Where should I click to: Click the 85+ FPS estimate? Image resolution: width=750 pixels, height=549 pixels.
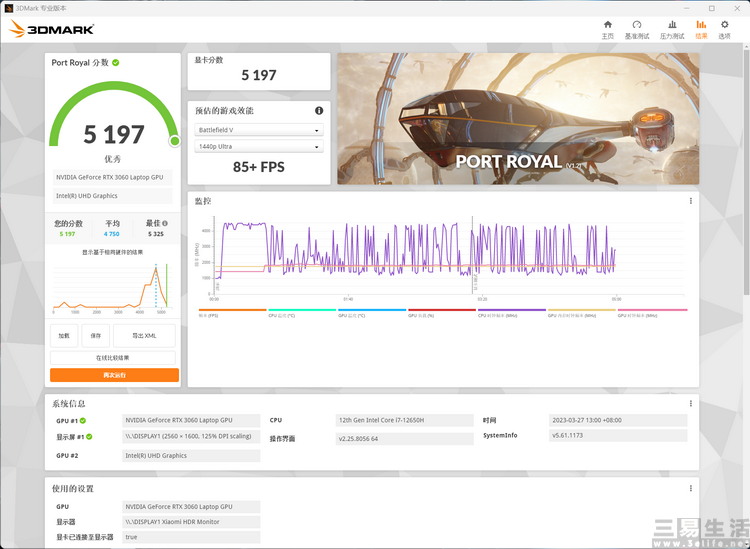point(259,167)
